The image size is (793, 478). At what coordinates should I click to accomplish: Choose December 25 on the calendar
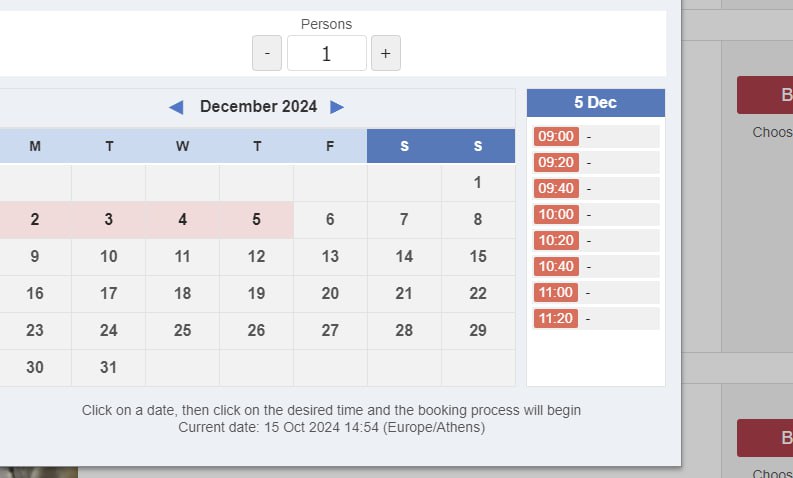(x=182, y=331)
